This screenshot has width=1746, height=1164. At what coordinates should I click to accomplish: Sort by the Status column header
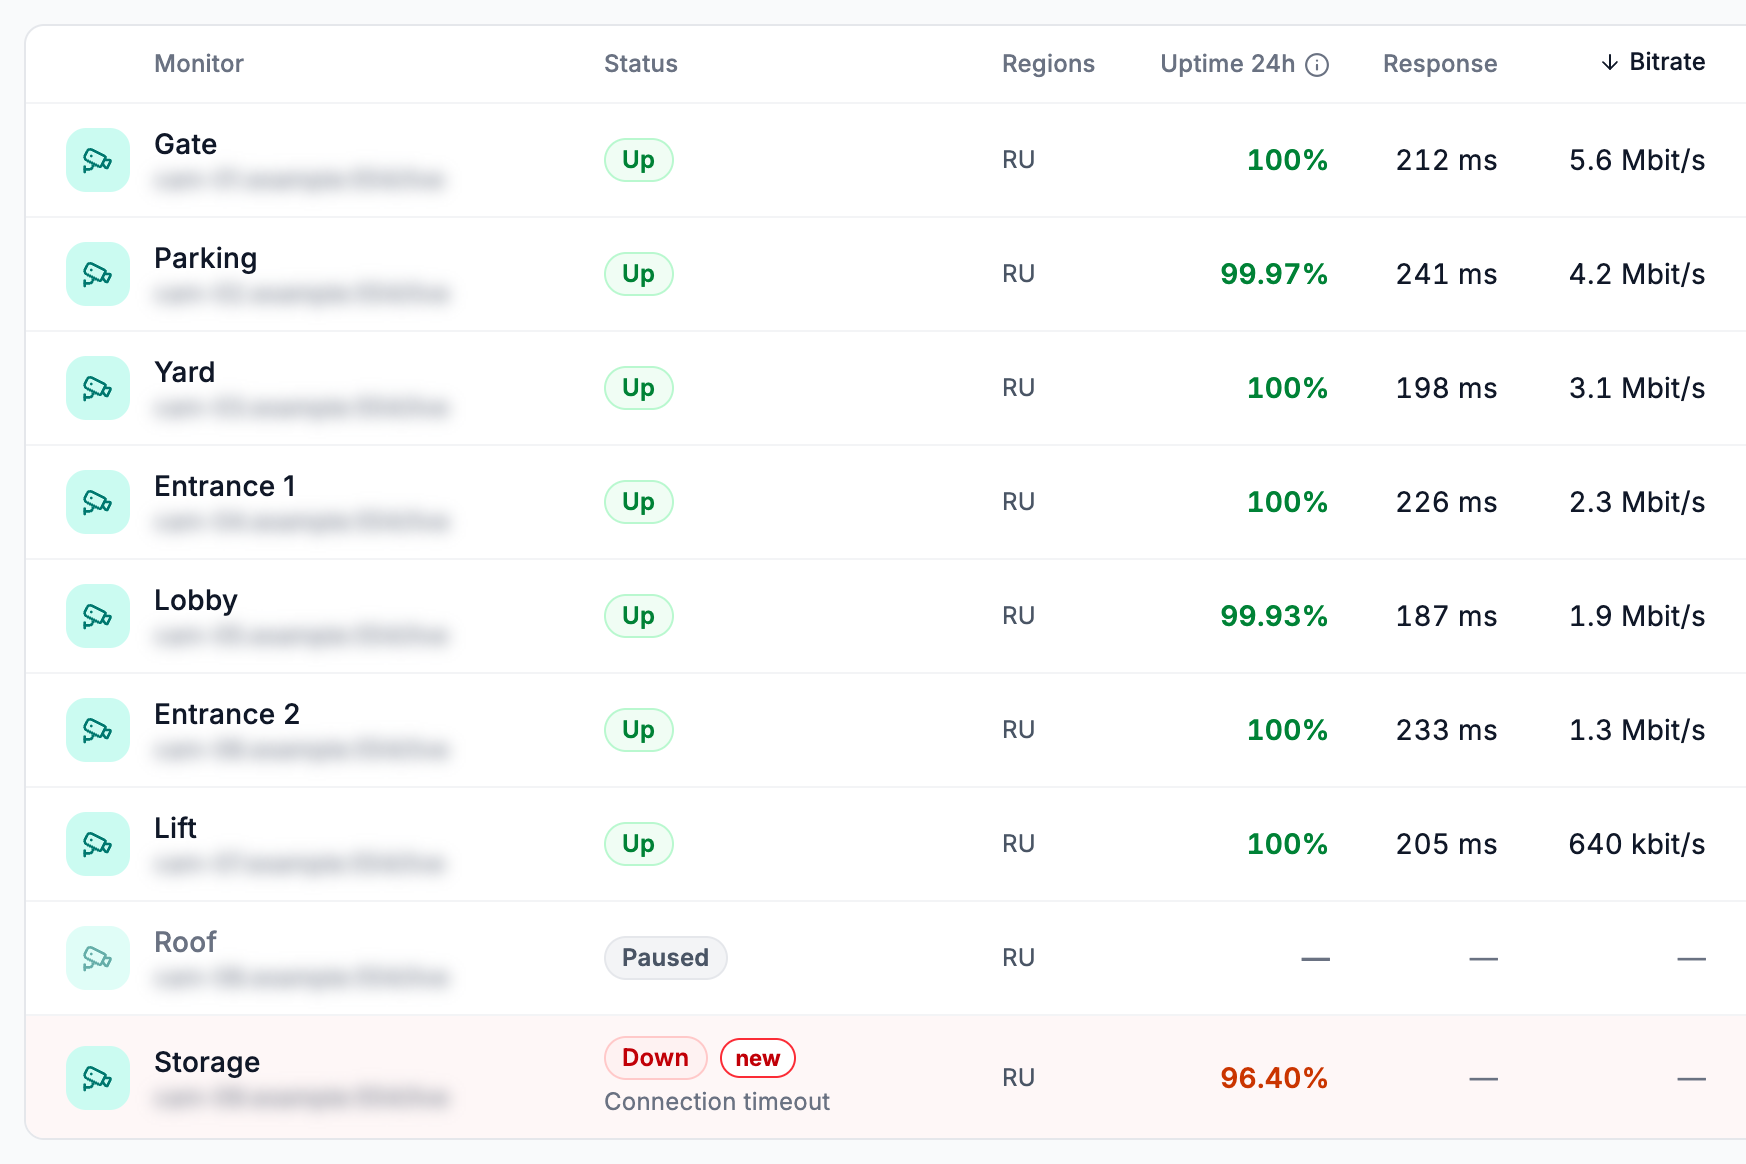[x=641, y=64]
